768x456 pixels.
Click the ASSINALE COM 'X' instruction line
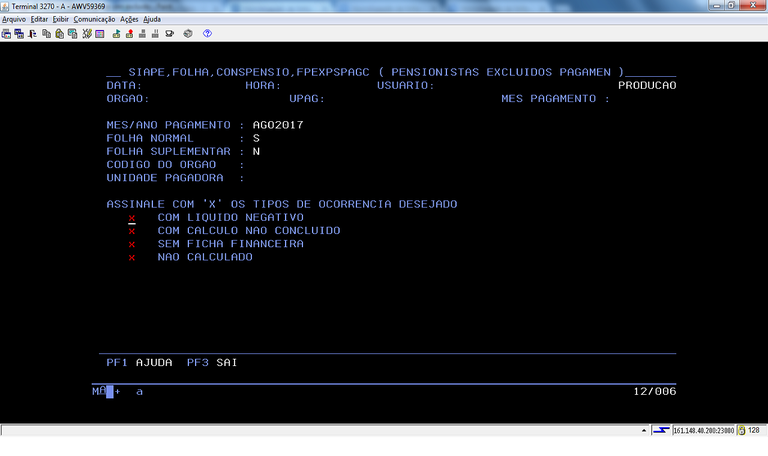tap(282, 204)
